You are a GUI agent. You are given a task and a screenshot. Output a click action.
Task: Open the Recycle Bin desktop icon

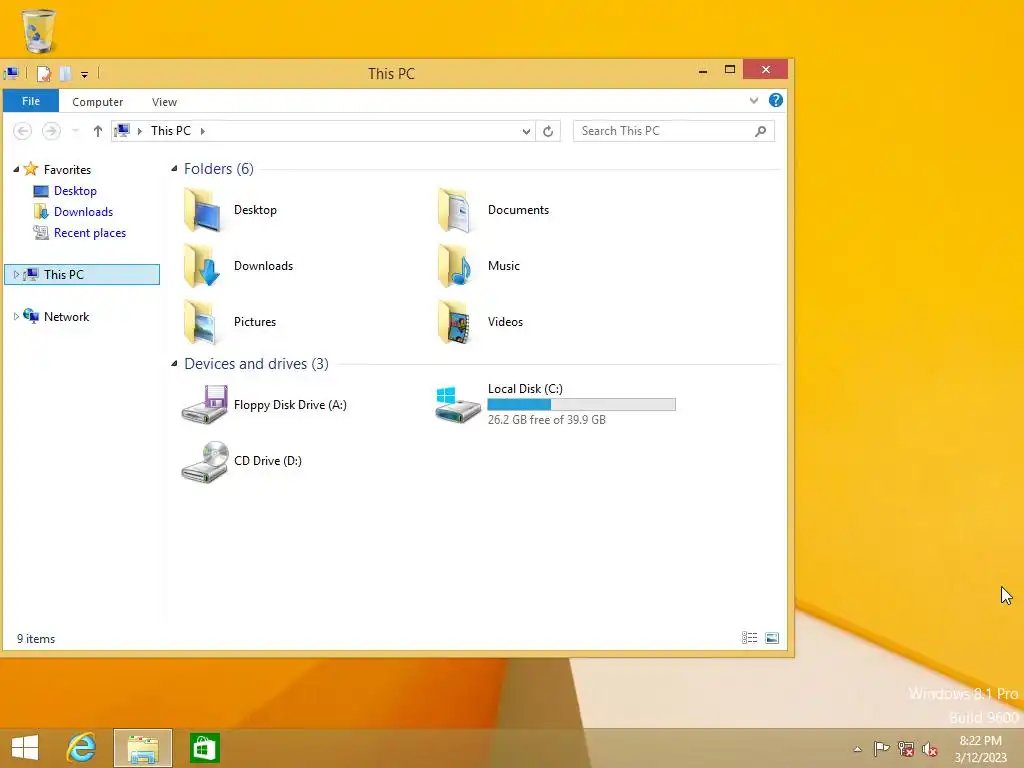pyautogui.click(x=39, y=30)
